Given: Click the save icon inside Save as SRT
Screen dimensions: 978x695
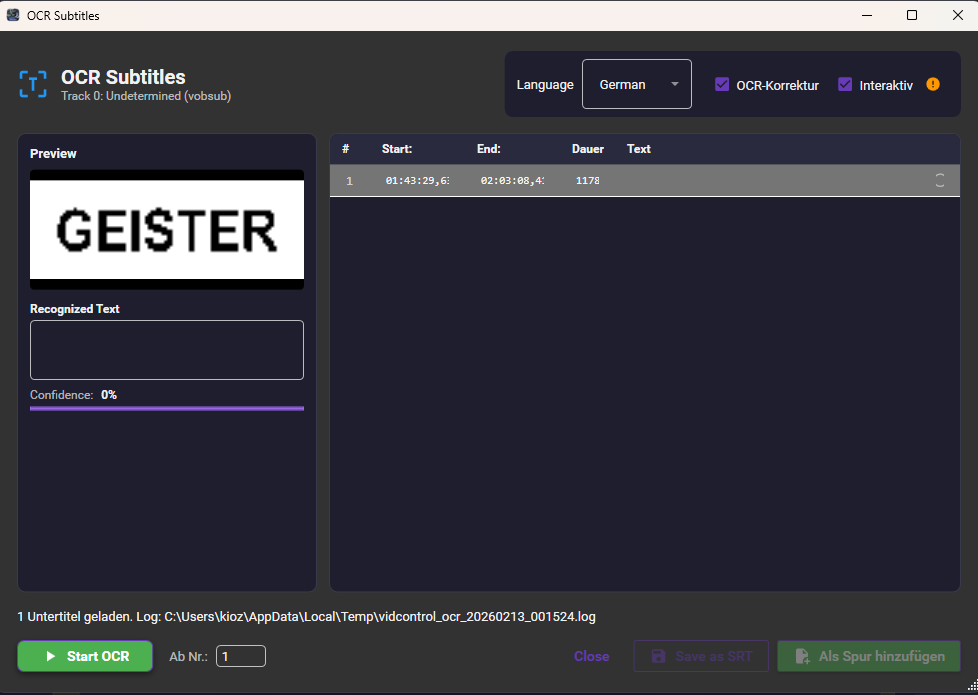Looking at the screenshot, I should pos(658,656).
